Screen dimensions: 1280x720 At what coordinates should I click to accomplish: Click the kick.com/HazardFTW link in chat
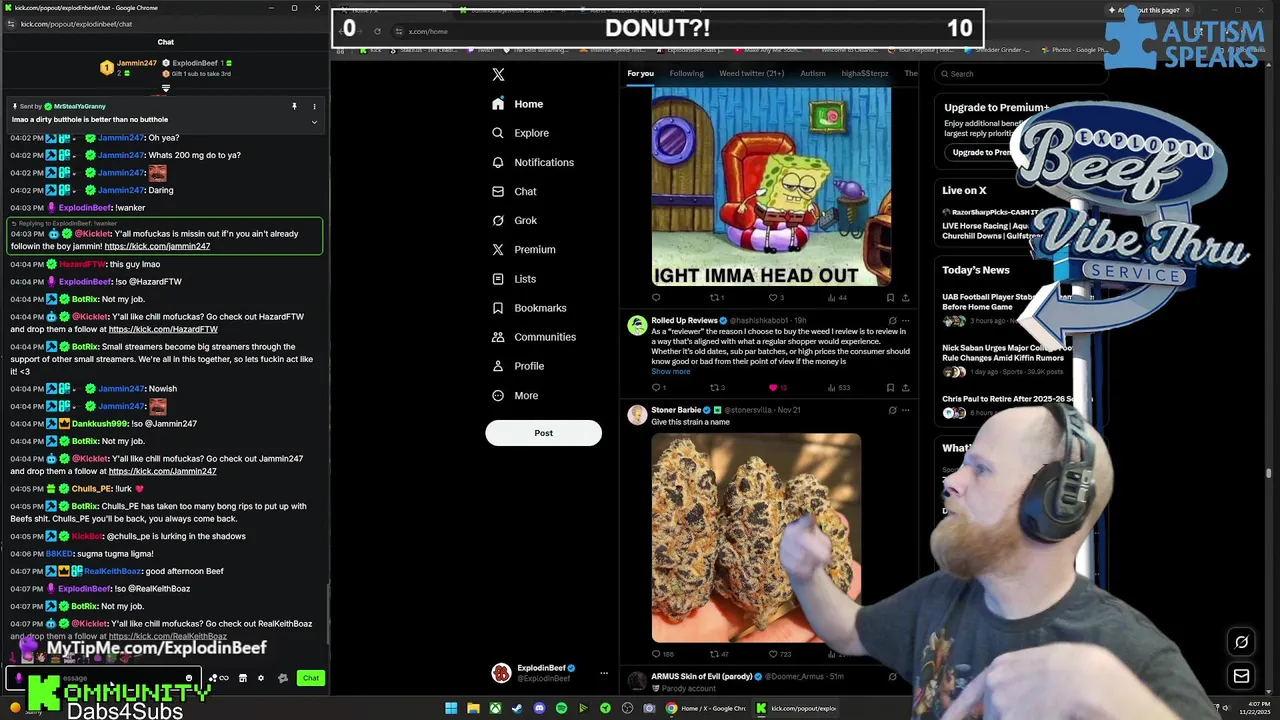[163, 329]
